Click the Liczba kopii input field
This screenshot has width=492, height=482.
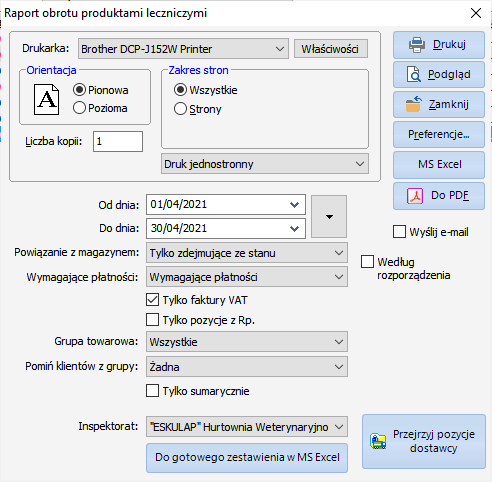pyautogui.click(x=118, y=141)
